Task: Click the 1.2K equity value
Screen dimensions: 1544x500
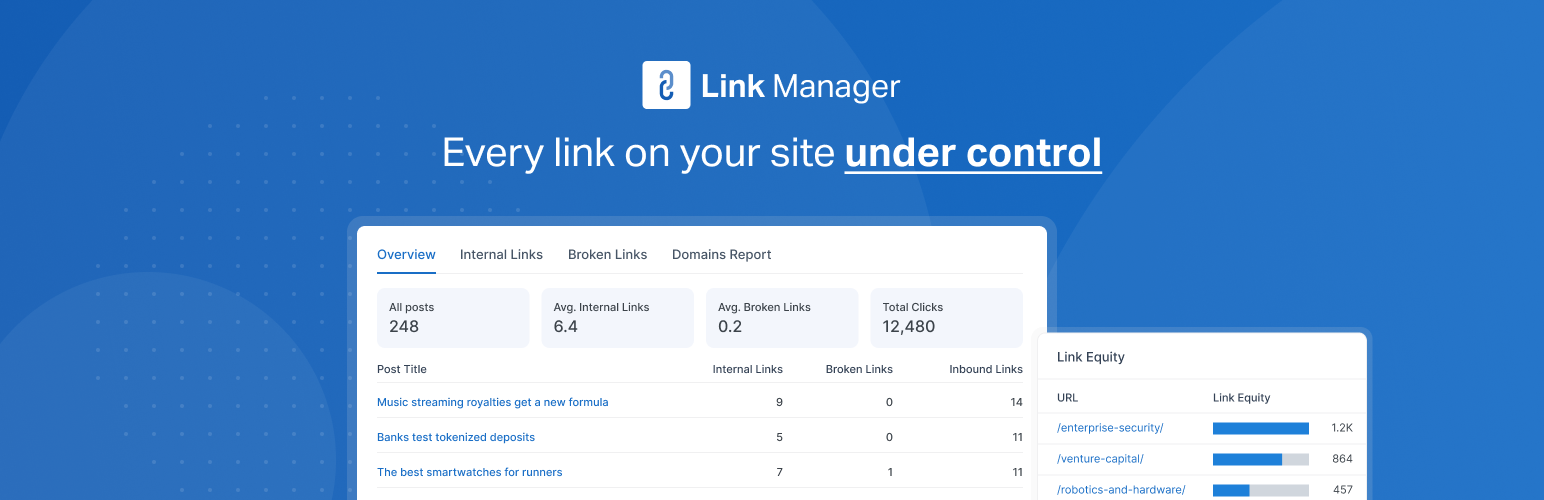Action: point(1342,428)
